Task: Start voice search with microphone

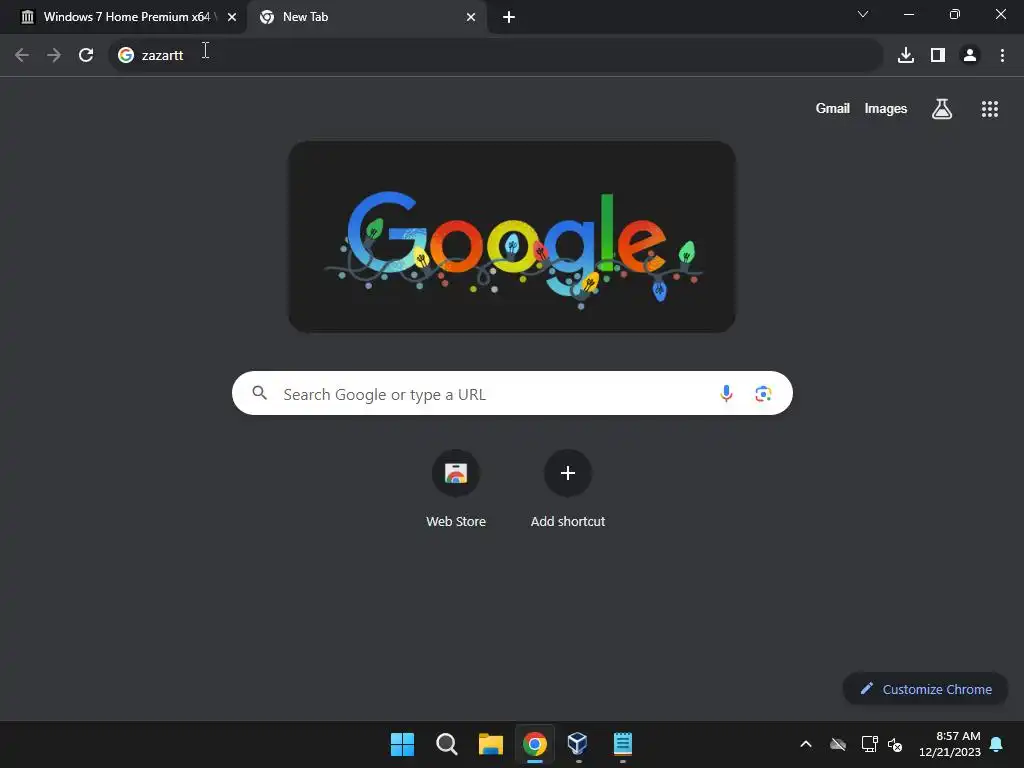Action: [726, 393]
